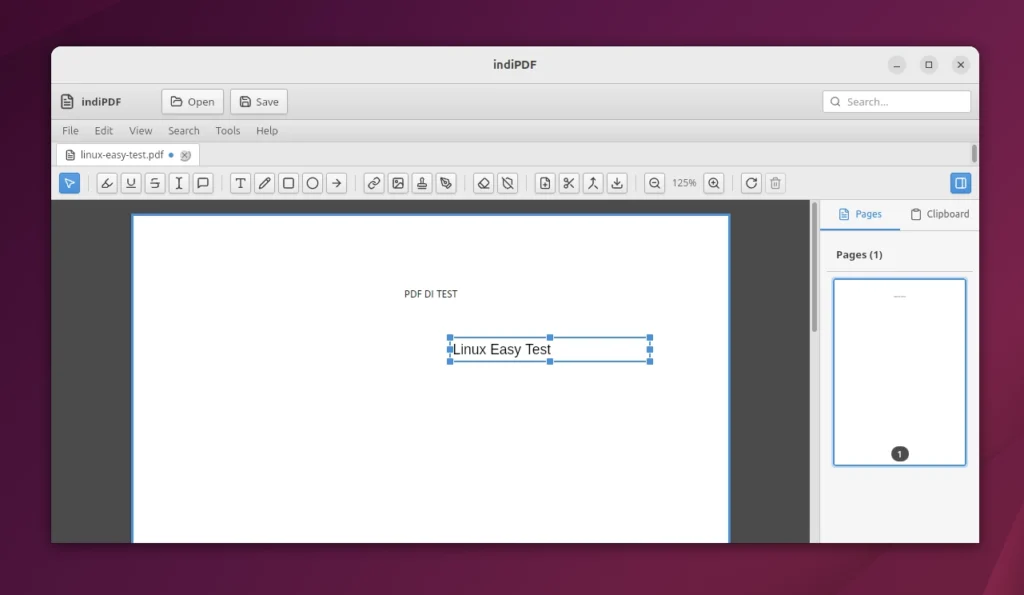The height and width of the screenshot is (595, 1024).
Task: Select the highlight annotation tool
Action: pyautogui.click(x=107, y=183)
